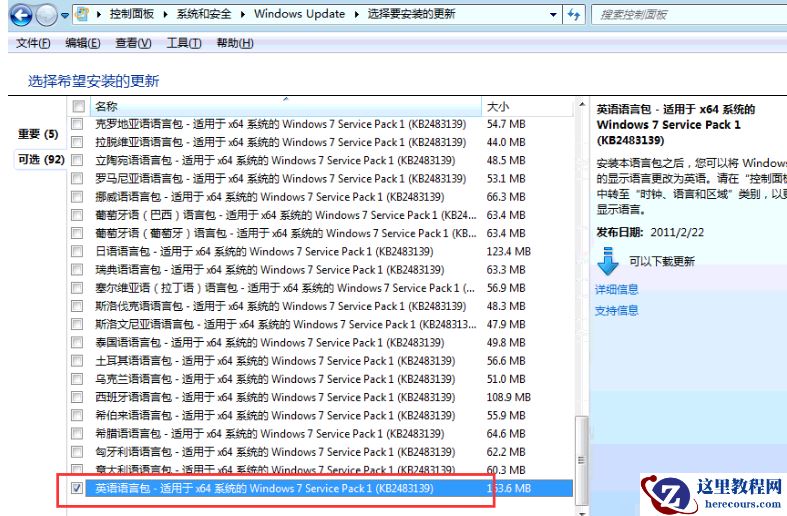This screenshot has height=516, width=787.
Task: Check the 瑞典语语言包 update checkbox
Action: [x=77, y=270]
